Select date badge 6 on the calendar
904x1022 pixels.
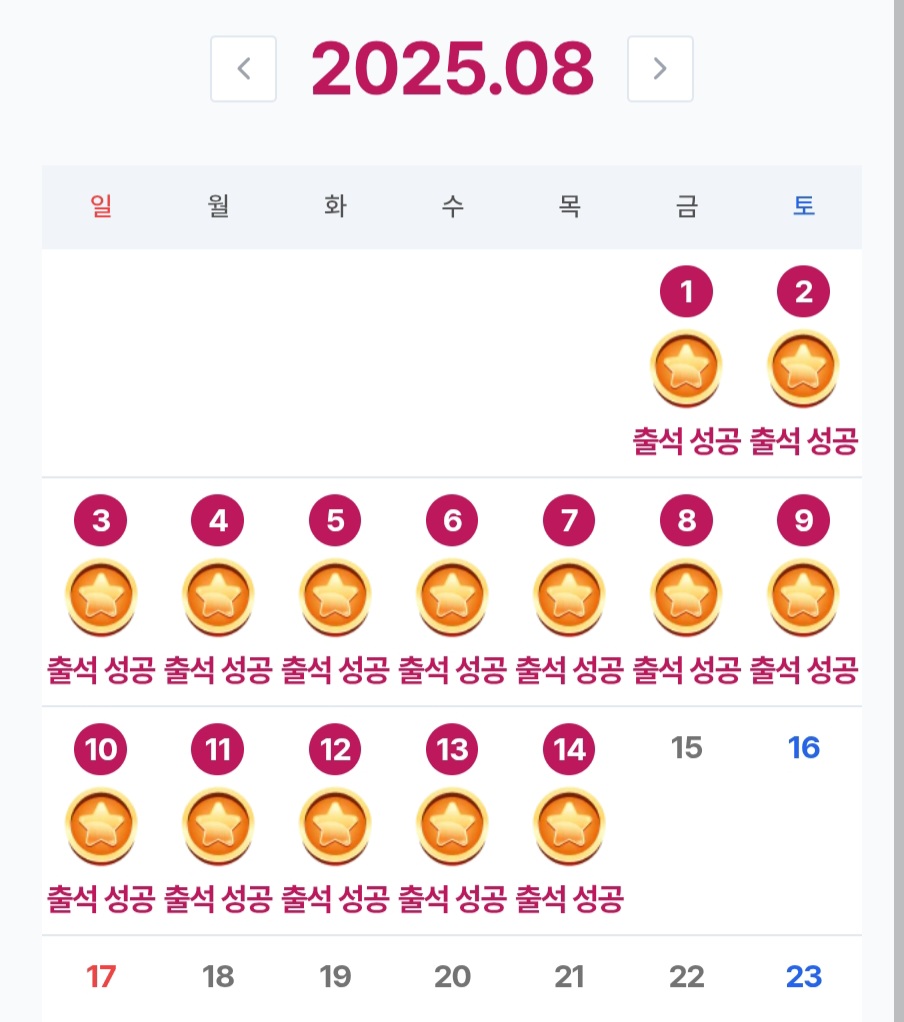452,520
